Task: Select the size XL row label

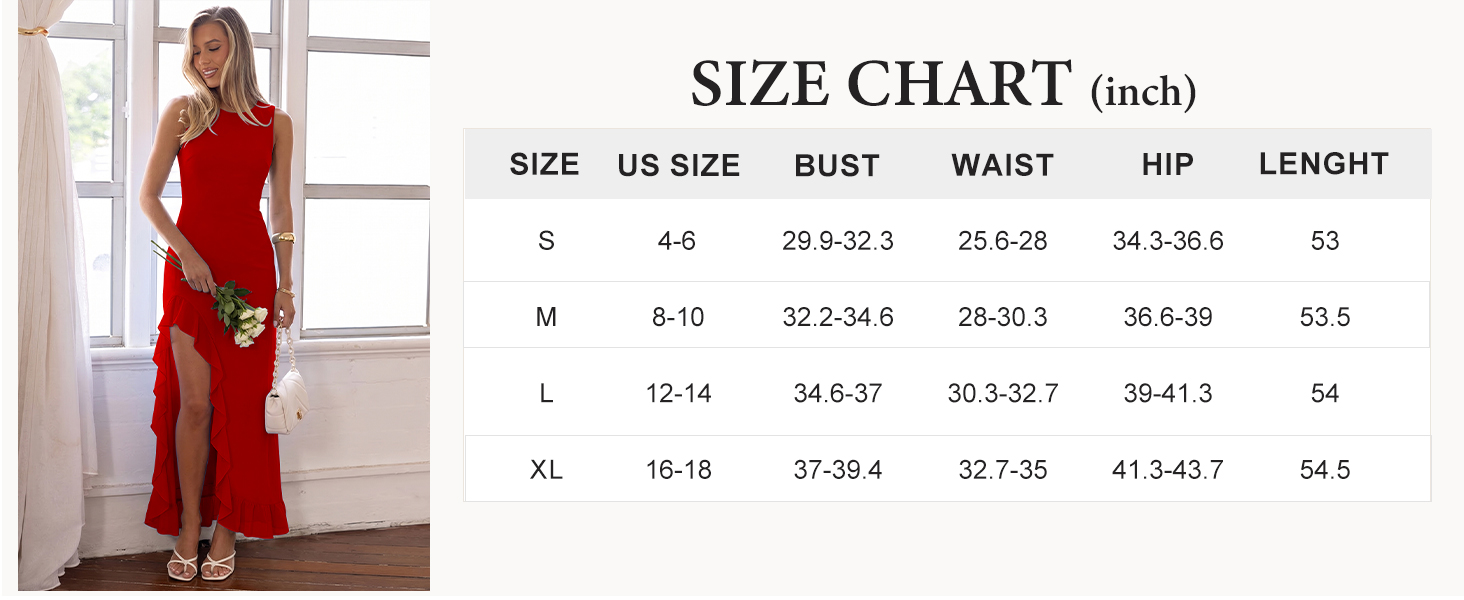Action: pos(546,469)
